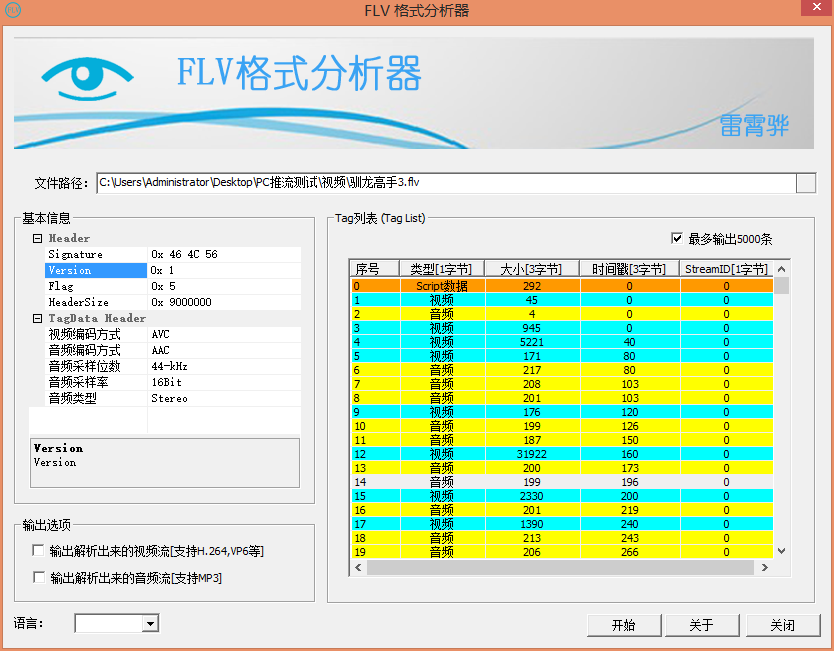Click the HeaderSize value 0x 9000000
Image resolution: width=834 pixels, height=651 pixels.
[181, 302]
